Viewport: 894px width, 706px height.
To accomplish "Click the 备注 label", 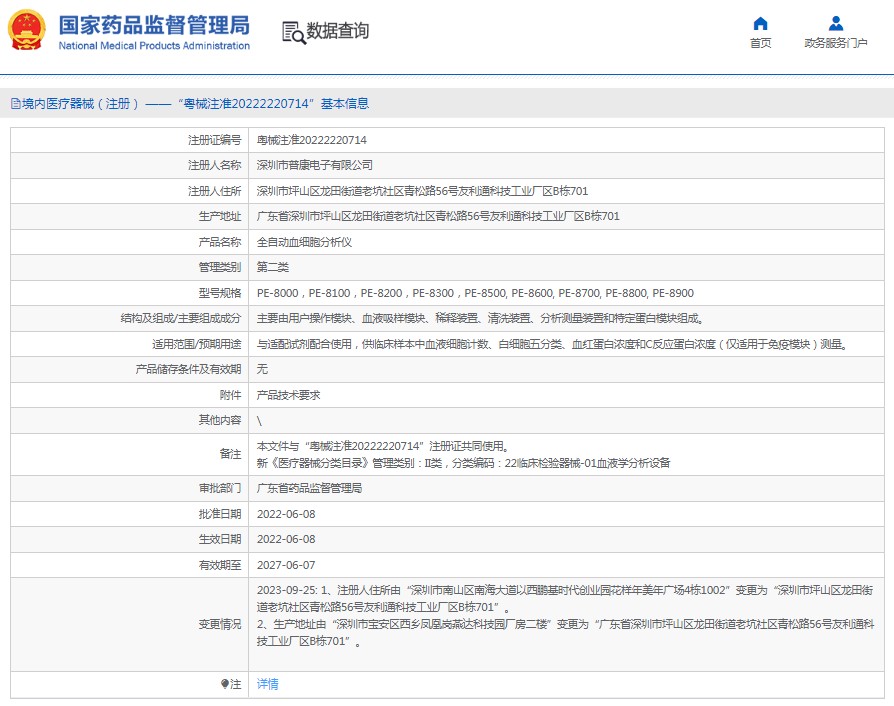I will tap(230, 454).
